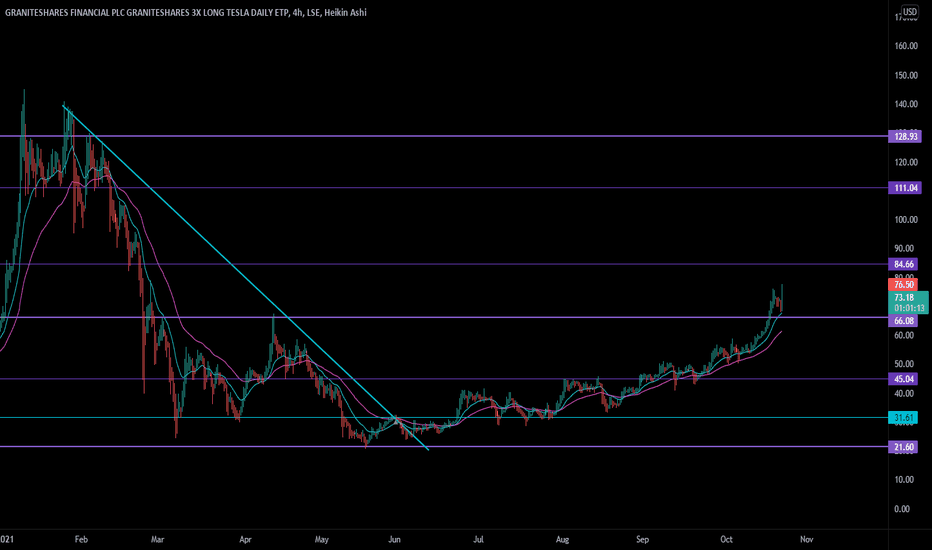Click the 120.00 price axis value
Image resolution: width=932 pixels, height=550 pixels.
(906, 162)
